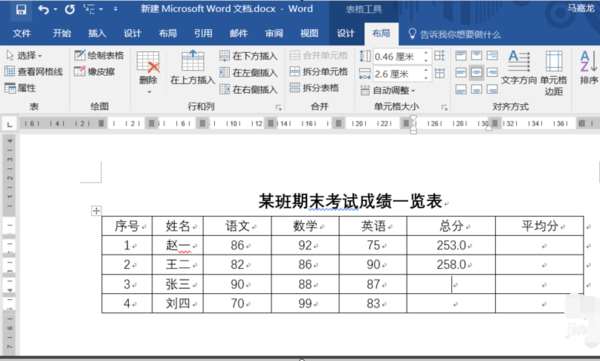
Task: Click the Save icon in quick access toolbar
Action: [21, 10]
